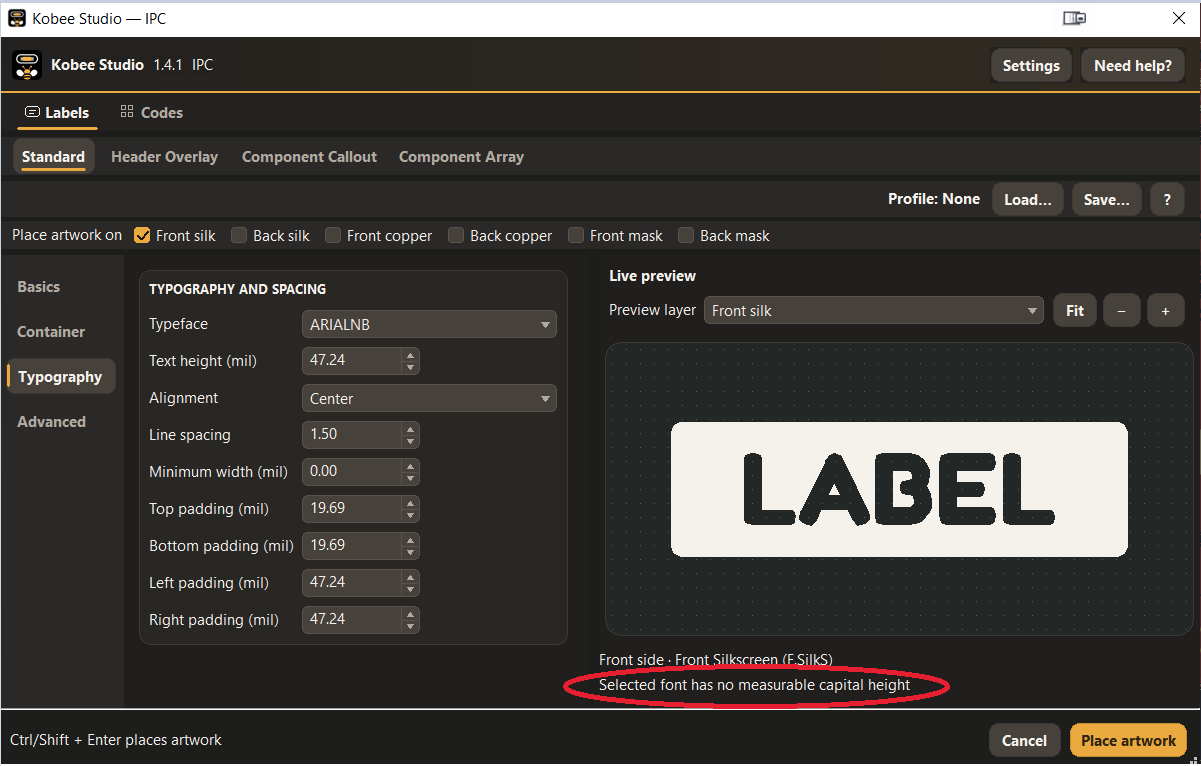Click the Text height value field
1201x766 pixels.
[x=352, y=361]
